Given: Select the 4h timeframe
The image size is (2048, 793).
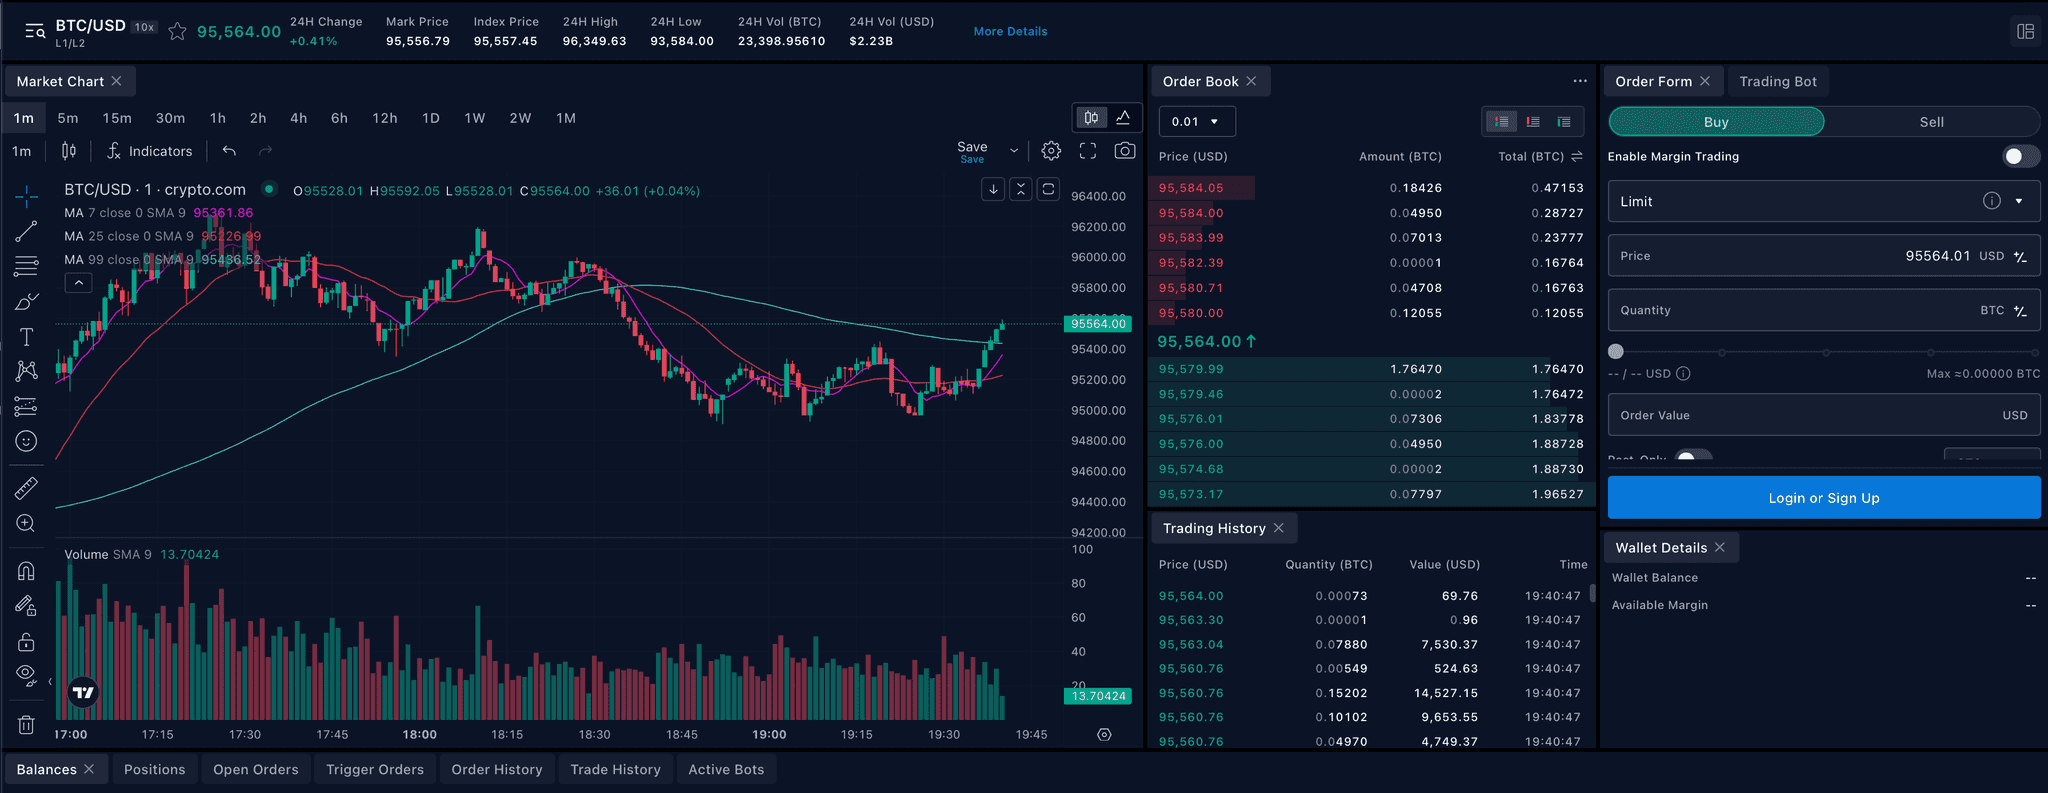Looking at the screenshot, I should tap(298, 118).
